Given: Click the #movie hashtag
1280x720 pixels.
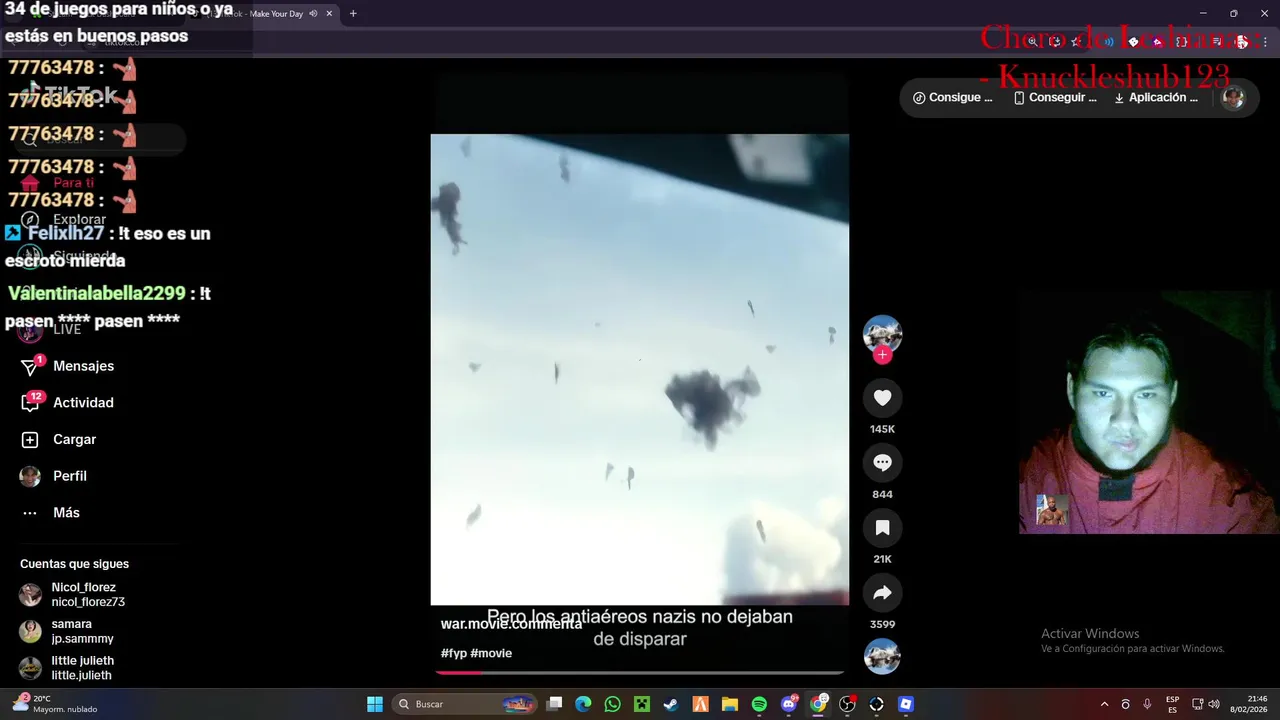Looking at the screenshot, I should [x=491, y=653].
